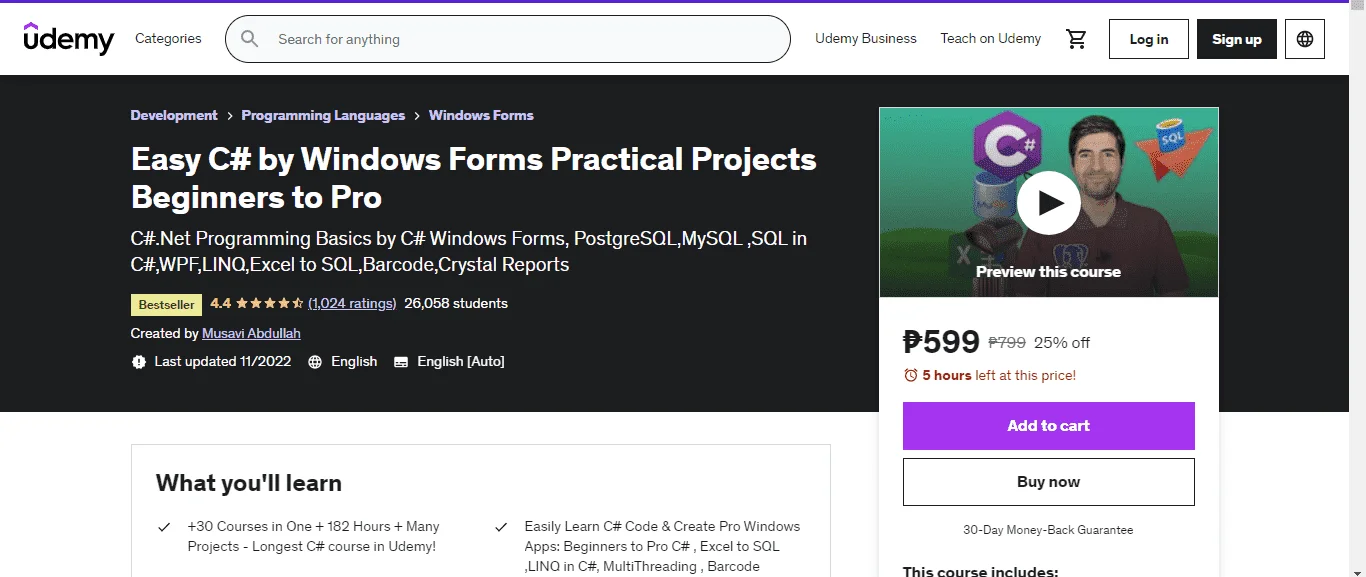Open the Udemy logo homepage

tap(69, 39)
